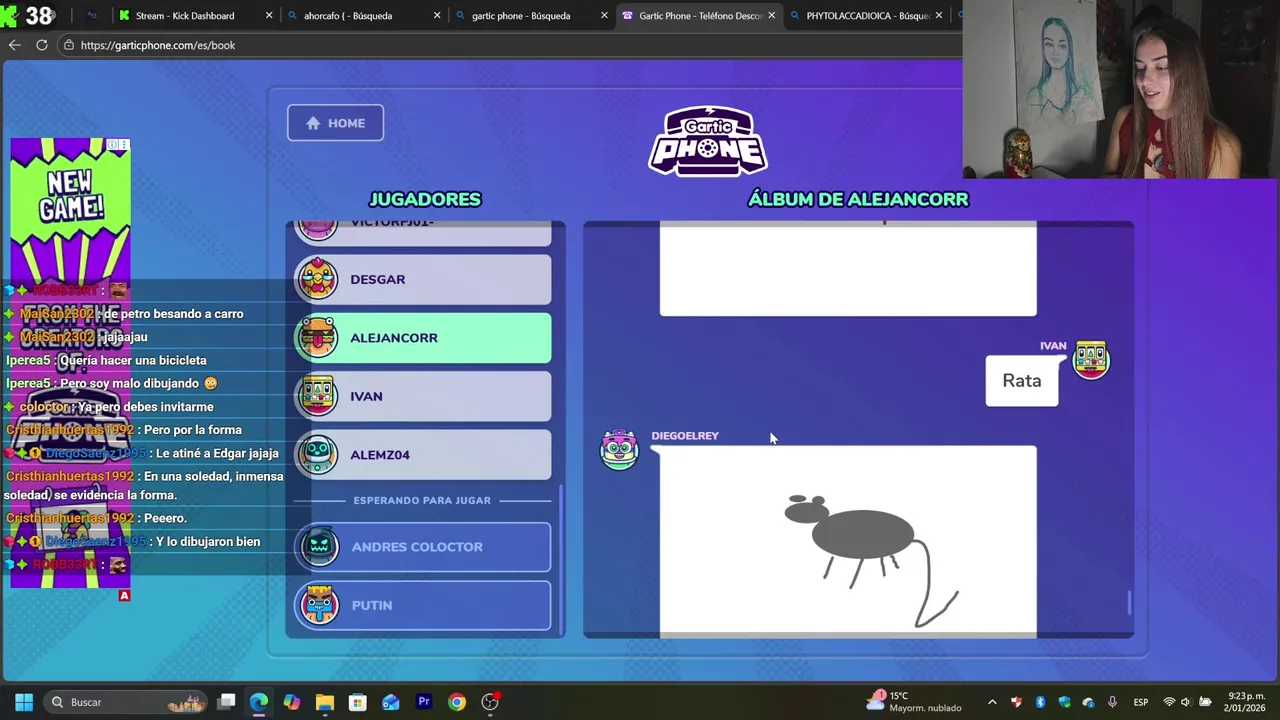Open Microsoft Store from taskbar
The width and height of the screenshot is (1280, 720).
tap(357, 702)
